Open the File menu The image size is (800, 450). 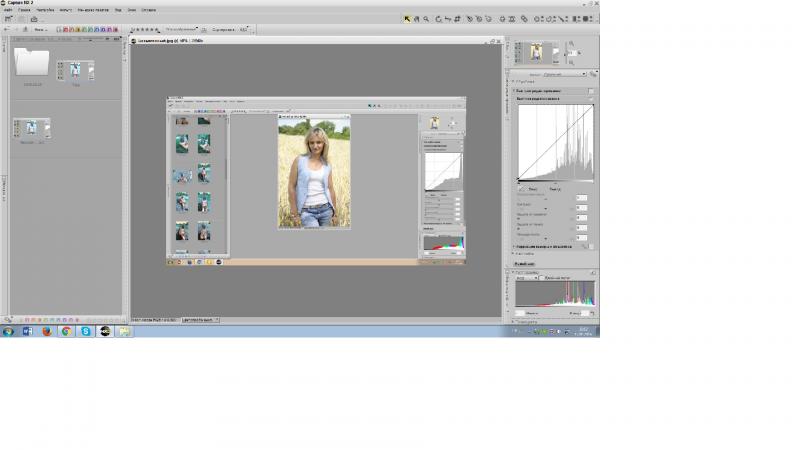click(x=8, y=10)
